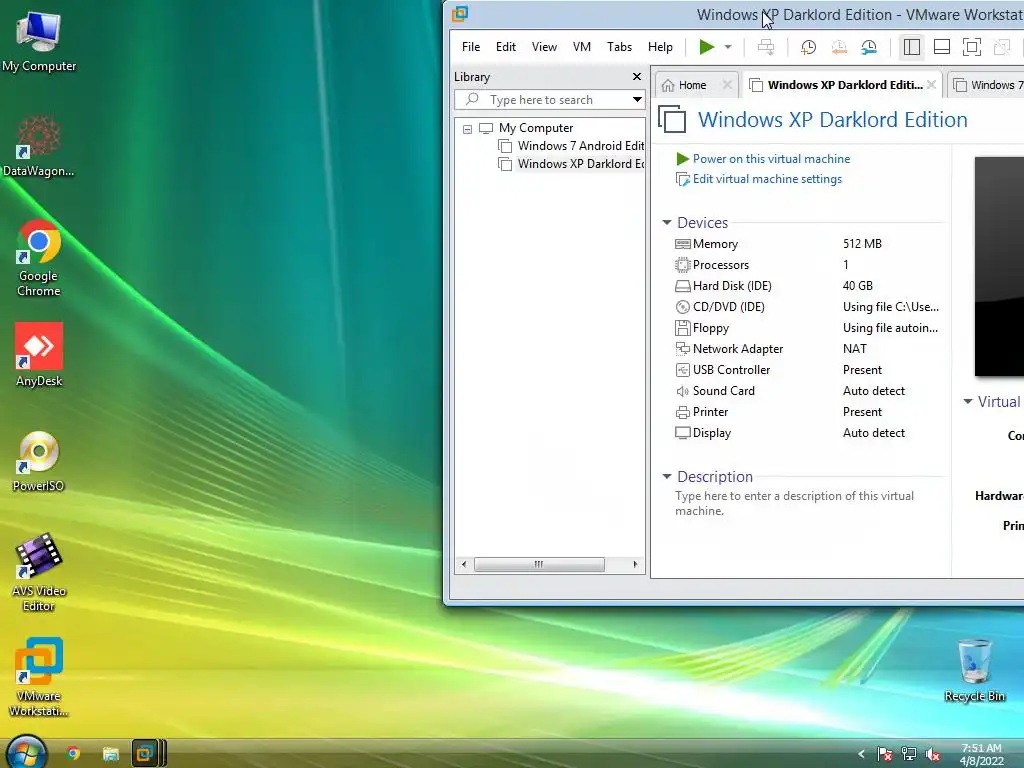Screen dimensions: 1024x768
Task: Click the Send Ctrl+Alt+Del toolbar icon
Action: pyautogui.click(x=766, y=47)
